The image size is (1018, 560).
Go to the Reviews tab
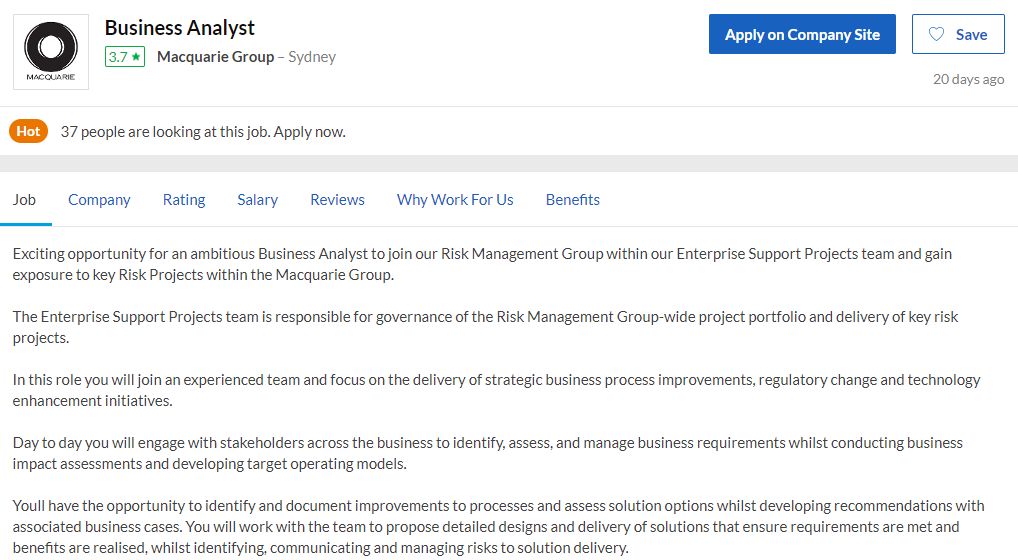pos(337,200)
